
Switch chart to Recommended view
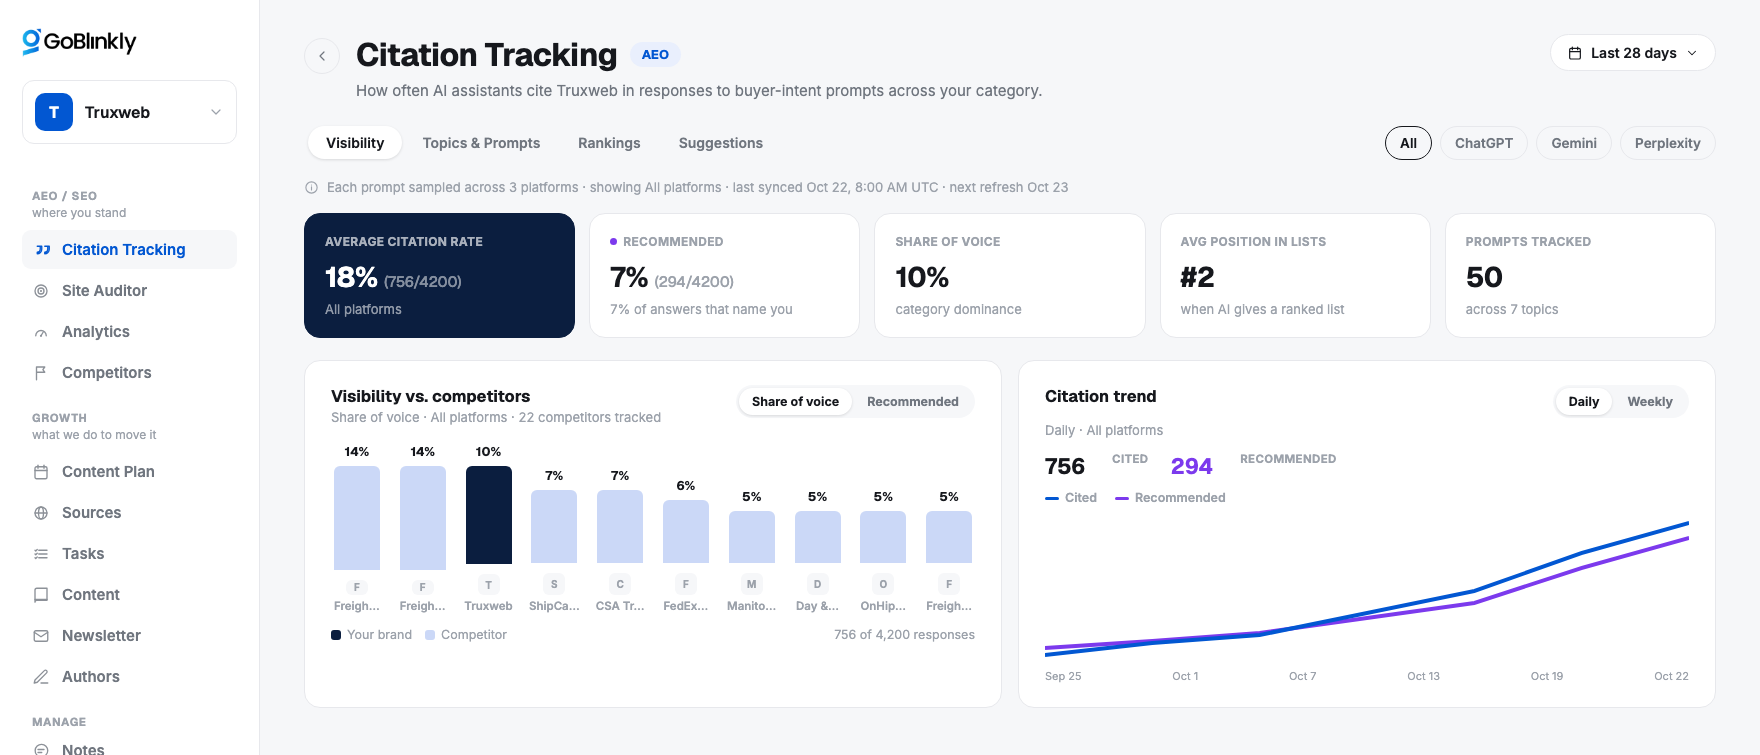[x=912, y=402]
